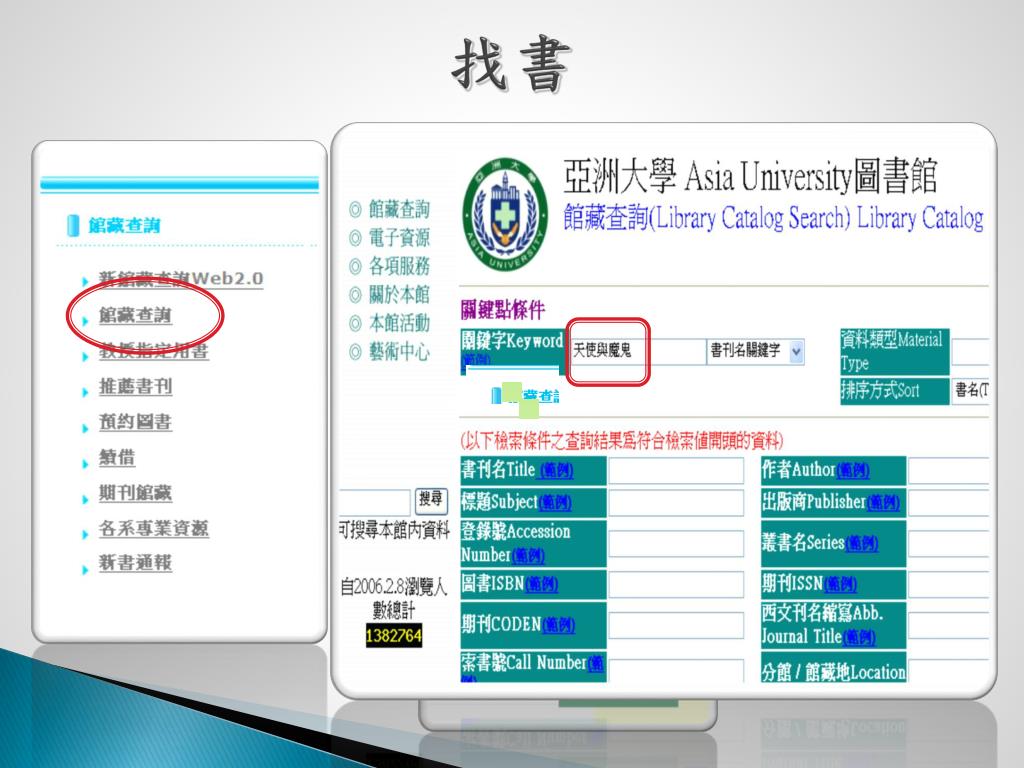Open 範例 link next to 書刊名Title
The image size is (1024, 768).
tap(557, 470)
